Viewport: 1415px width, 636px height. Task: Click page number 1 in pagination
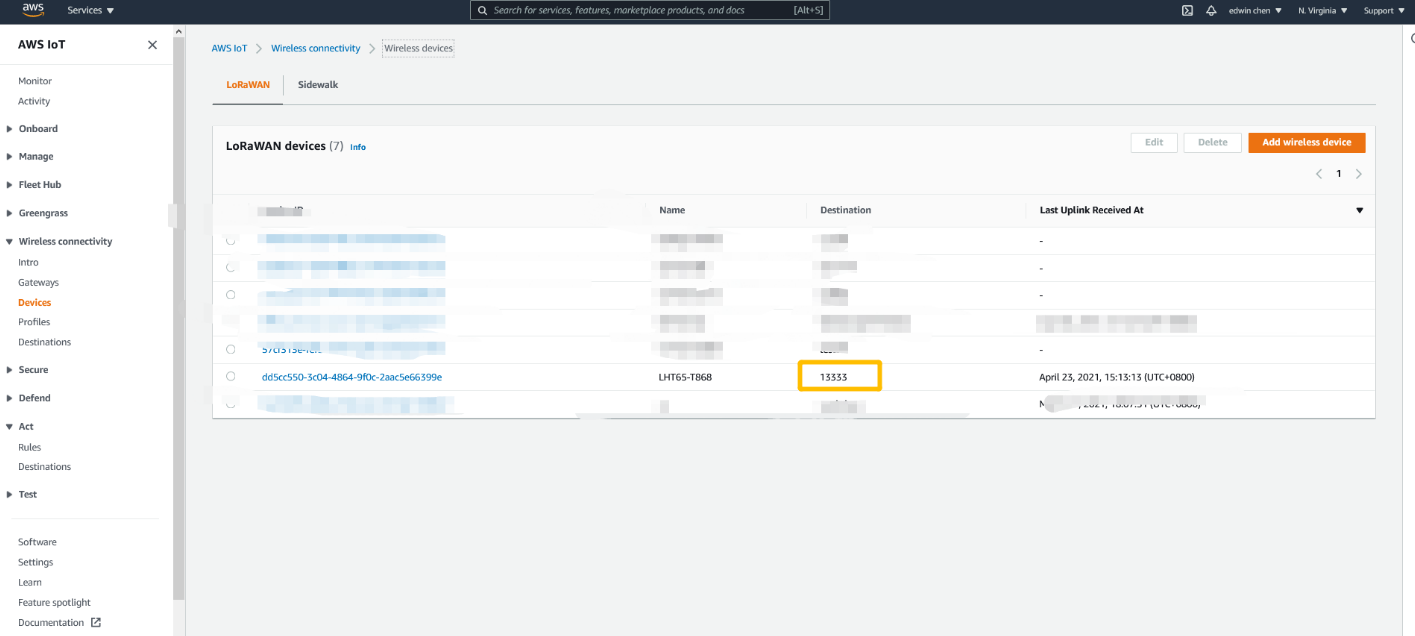pyautogui.click(x=1338, y=174)
